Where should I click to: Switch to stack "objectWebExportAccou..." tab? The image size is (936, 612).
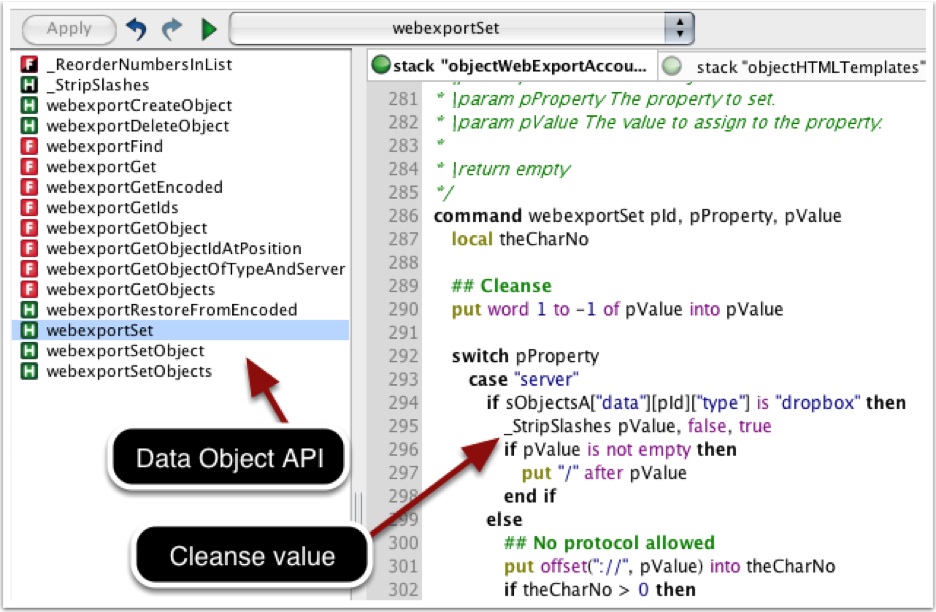(x=512, y=66)
